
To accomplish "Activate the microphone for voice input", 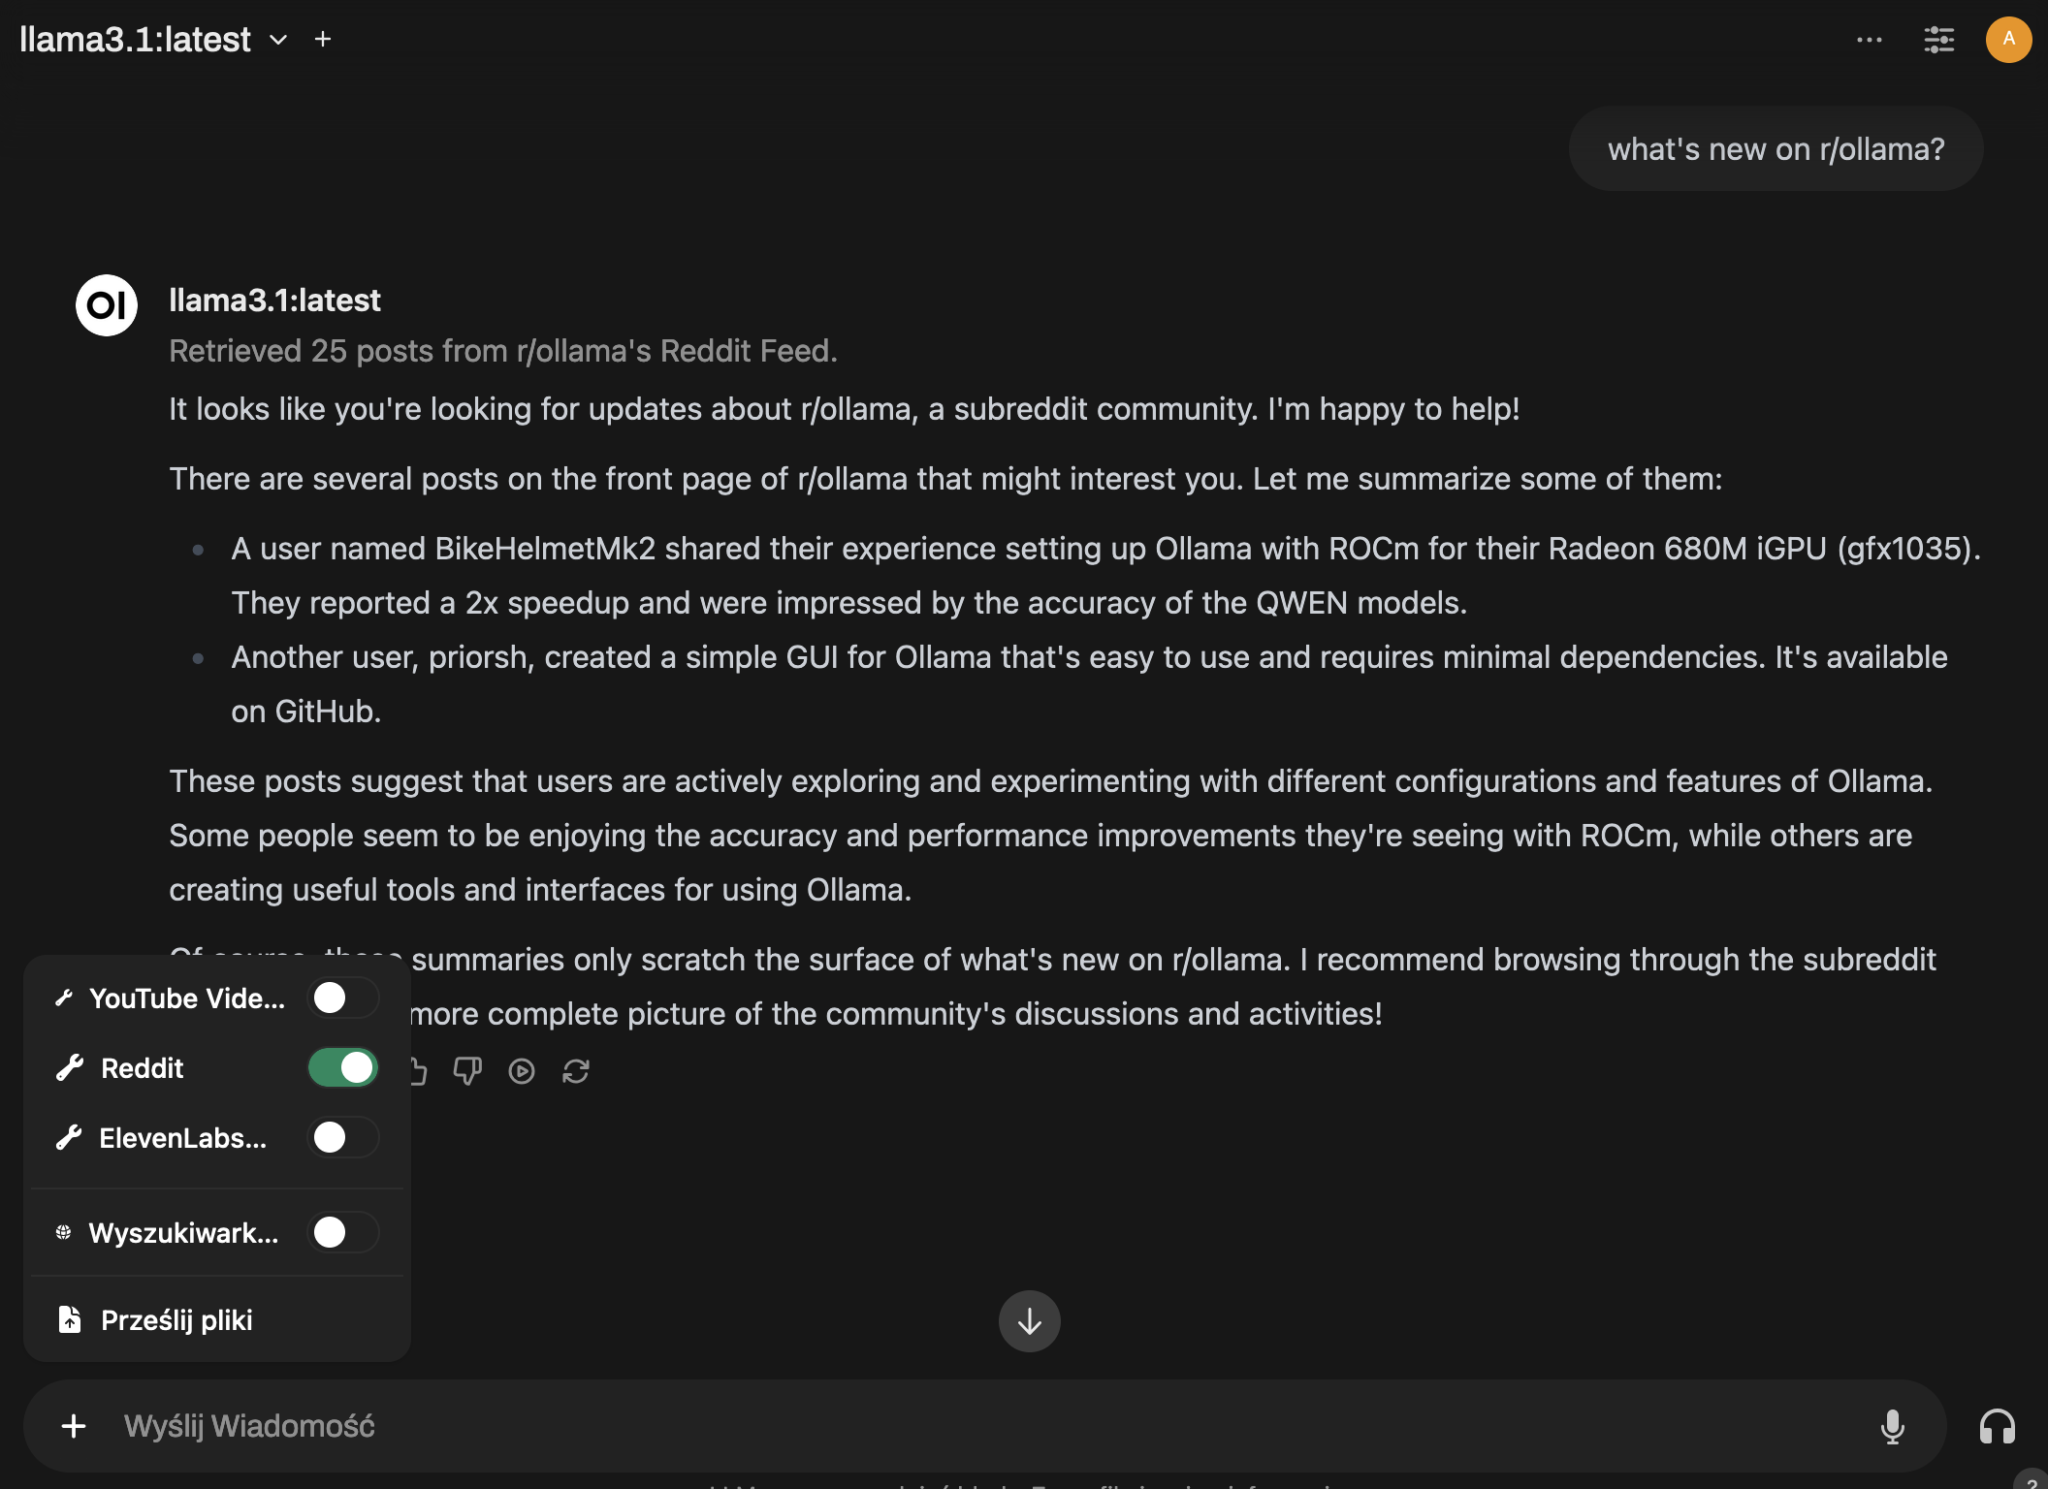I will coord(1893,1425).
